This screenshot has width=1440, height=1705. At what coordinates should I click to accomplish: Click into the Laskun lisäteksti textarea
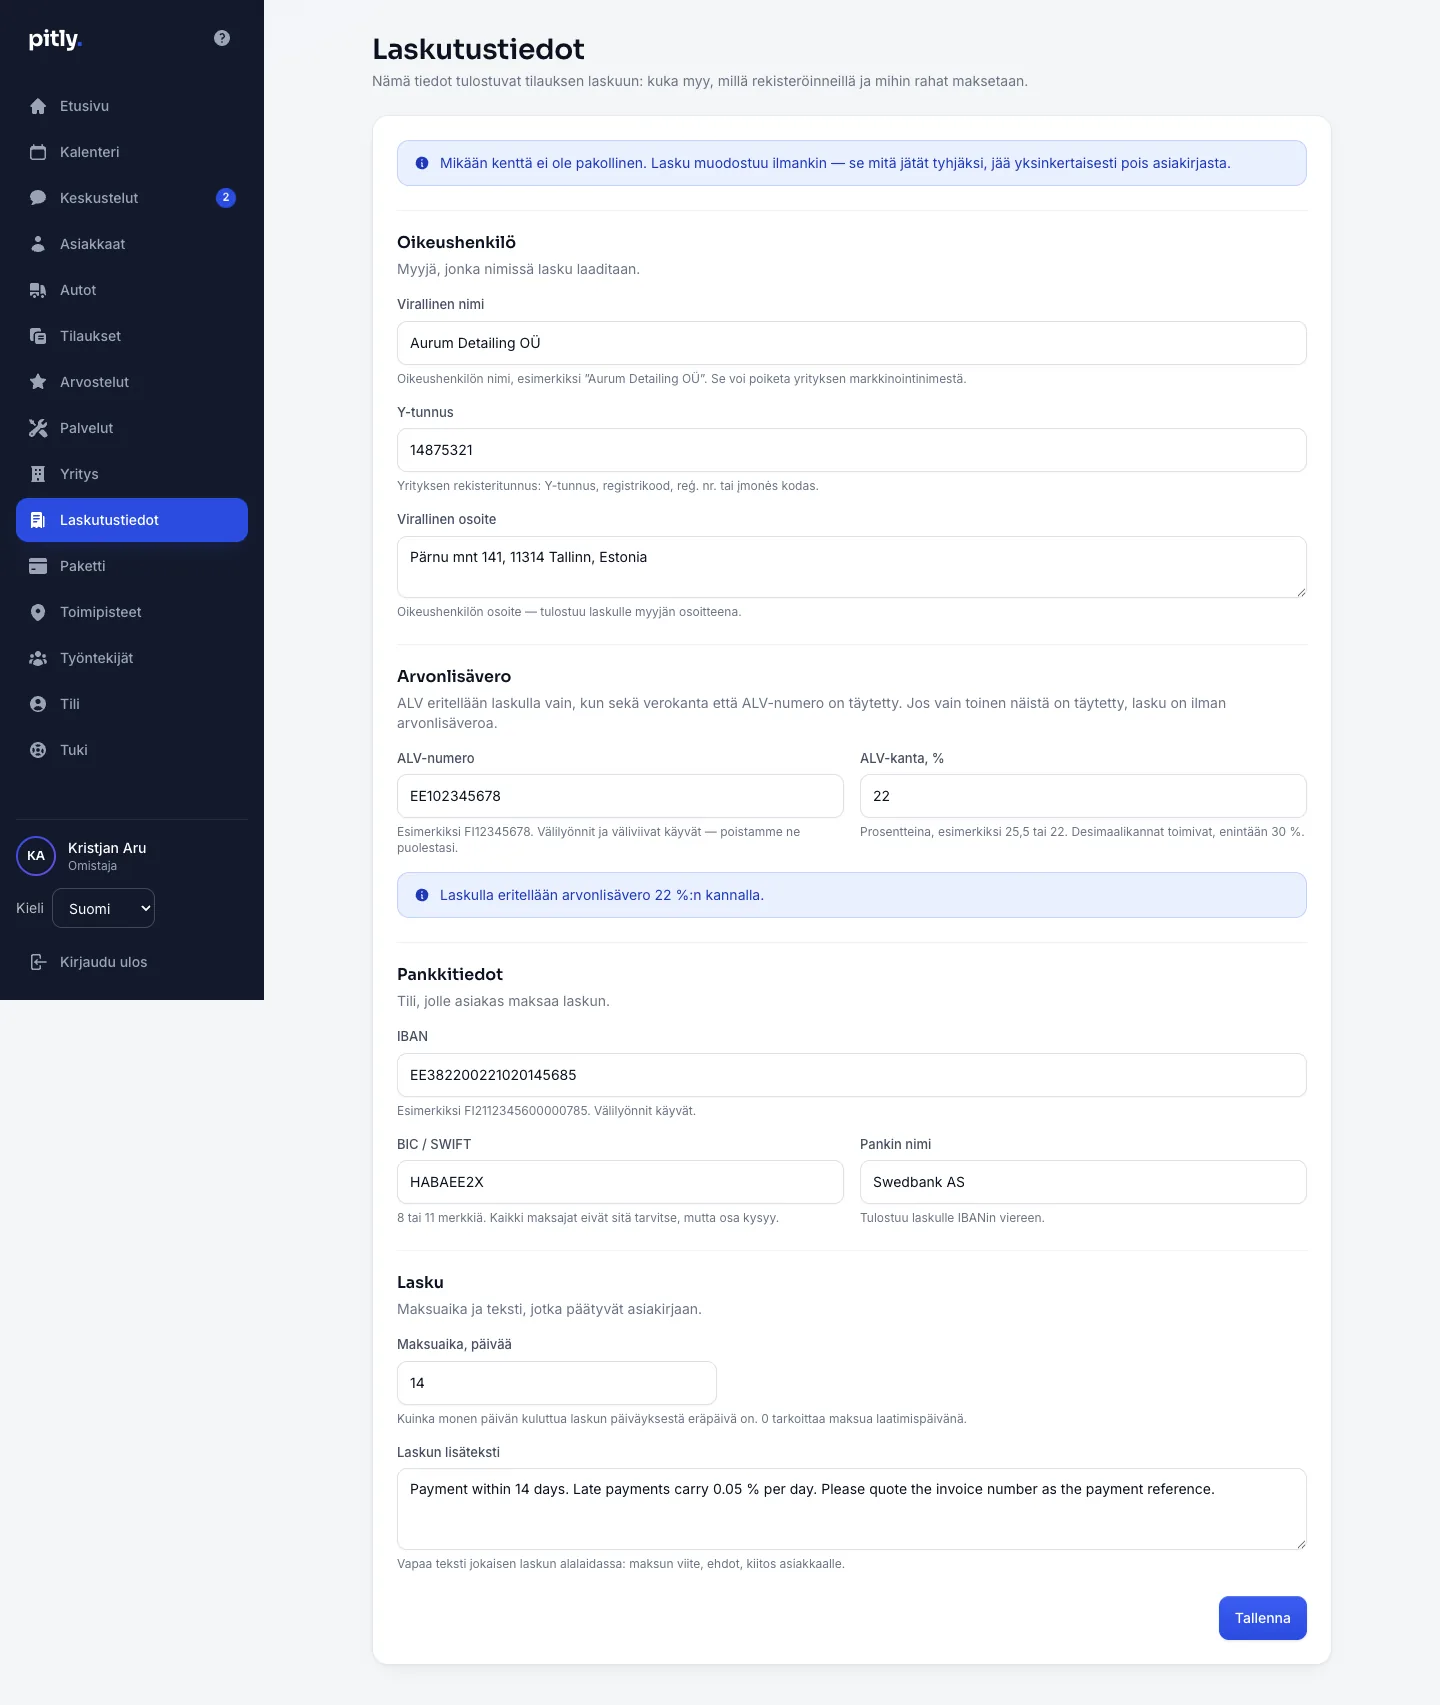pos(852,1509)
